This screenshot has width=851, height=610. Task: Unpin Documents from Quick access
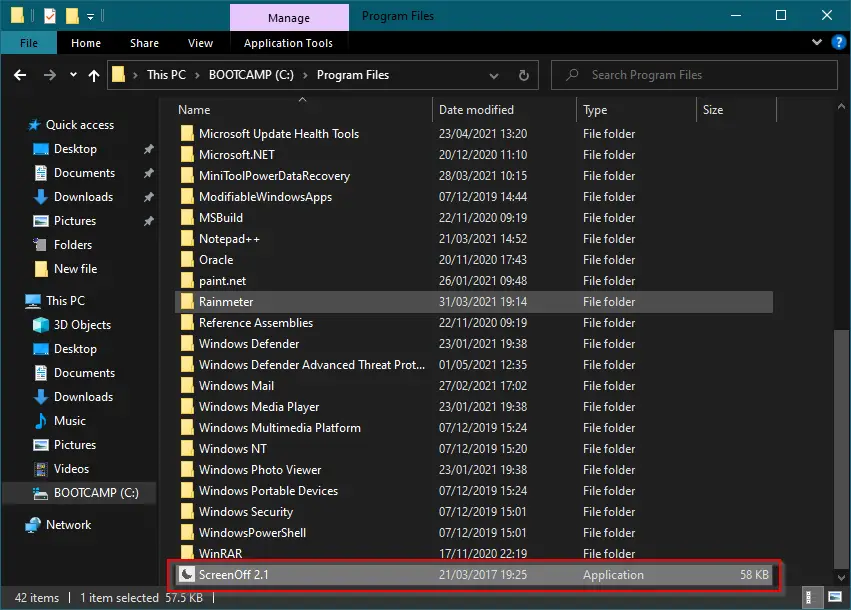tap(149, 173)
